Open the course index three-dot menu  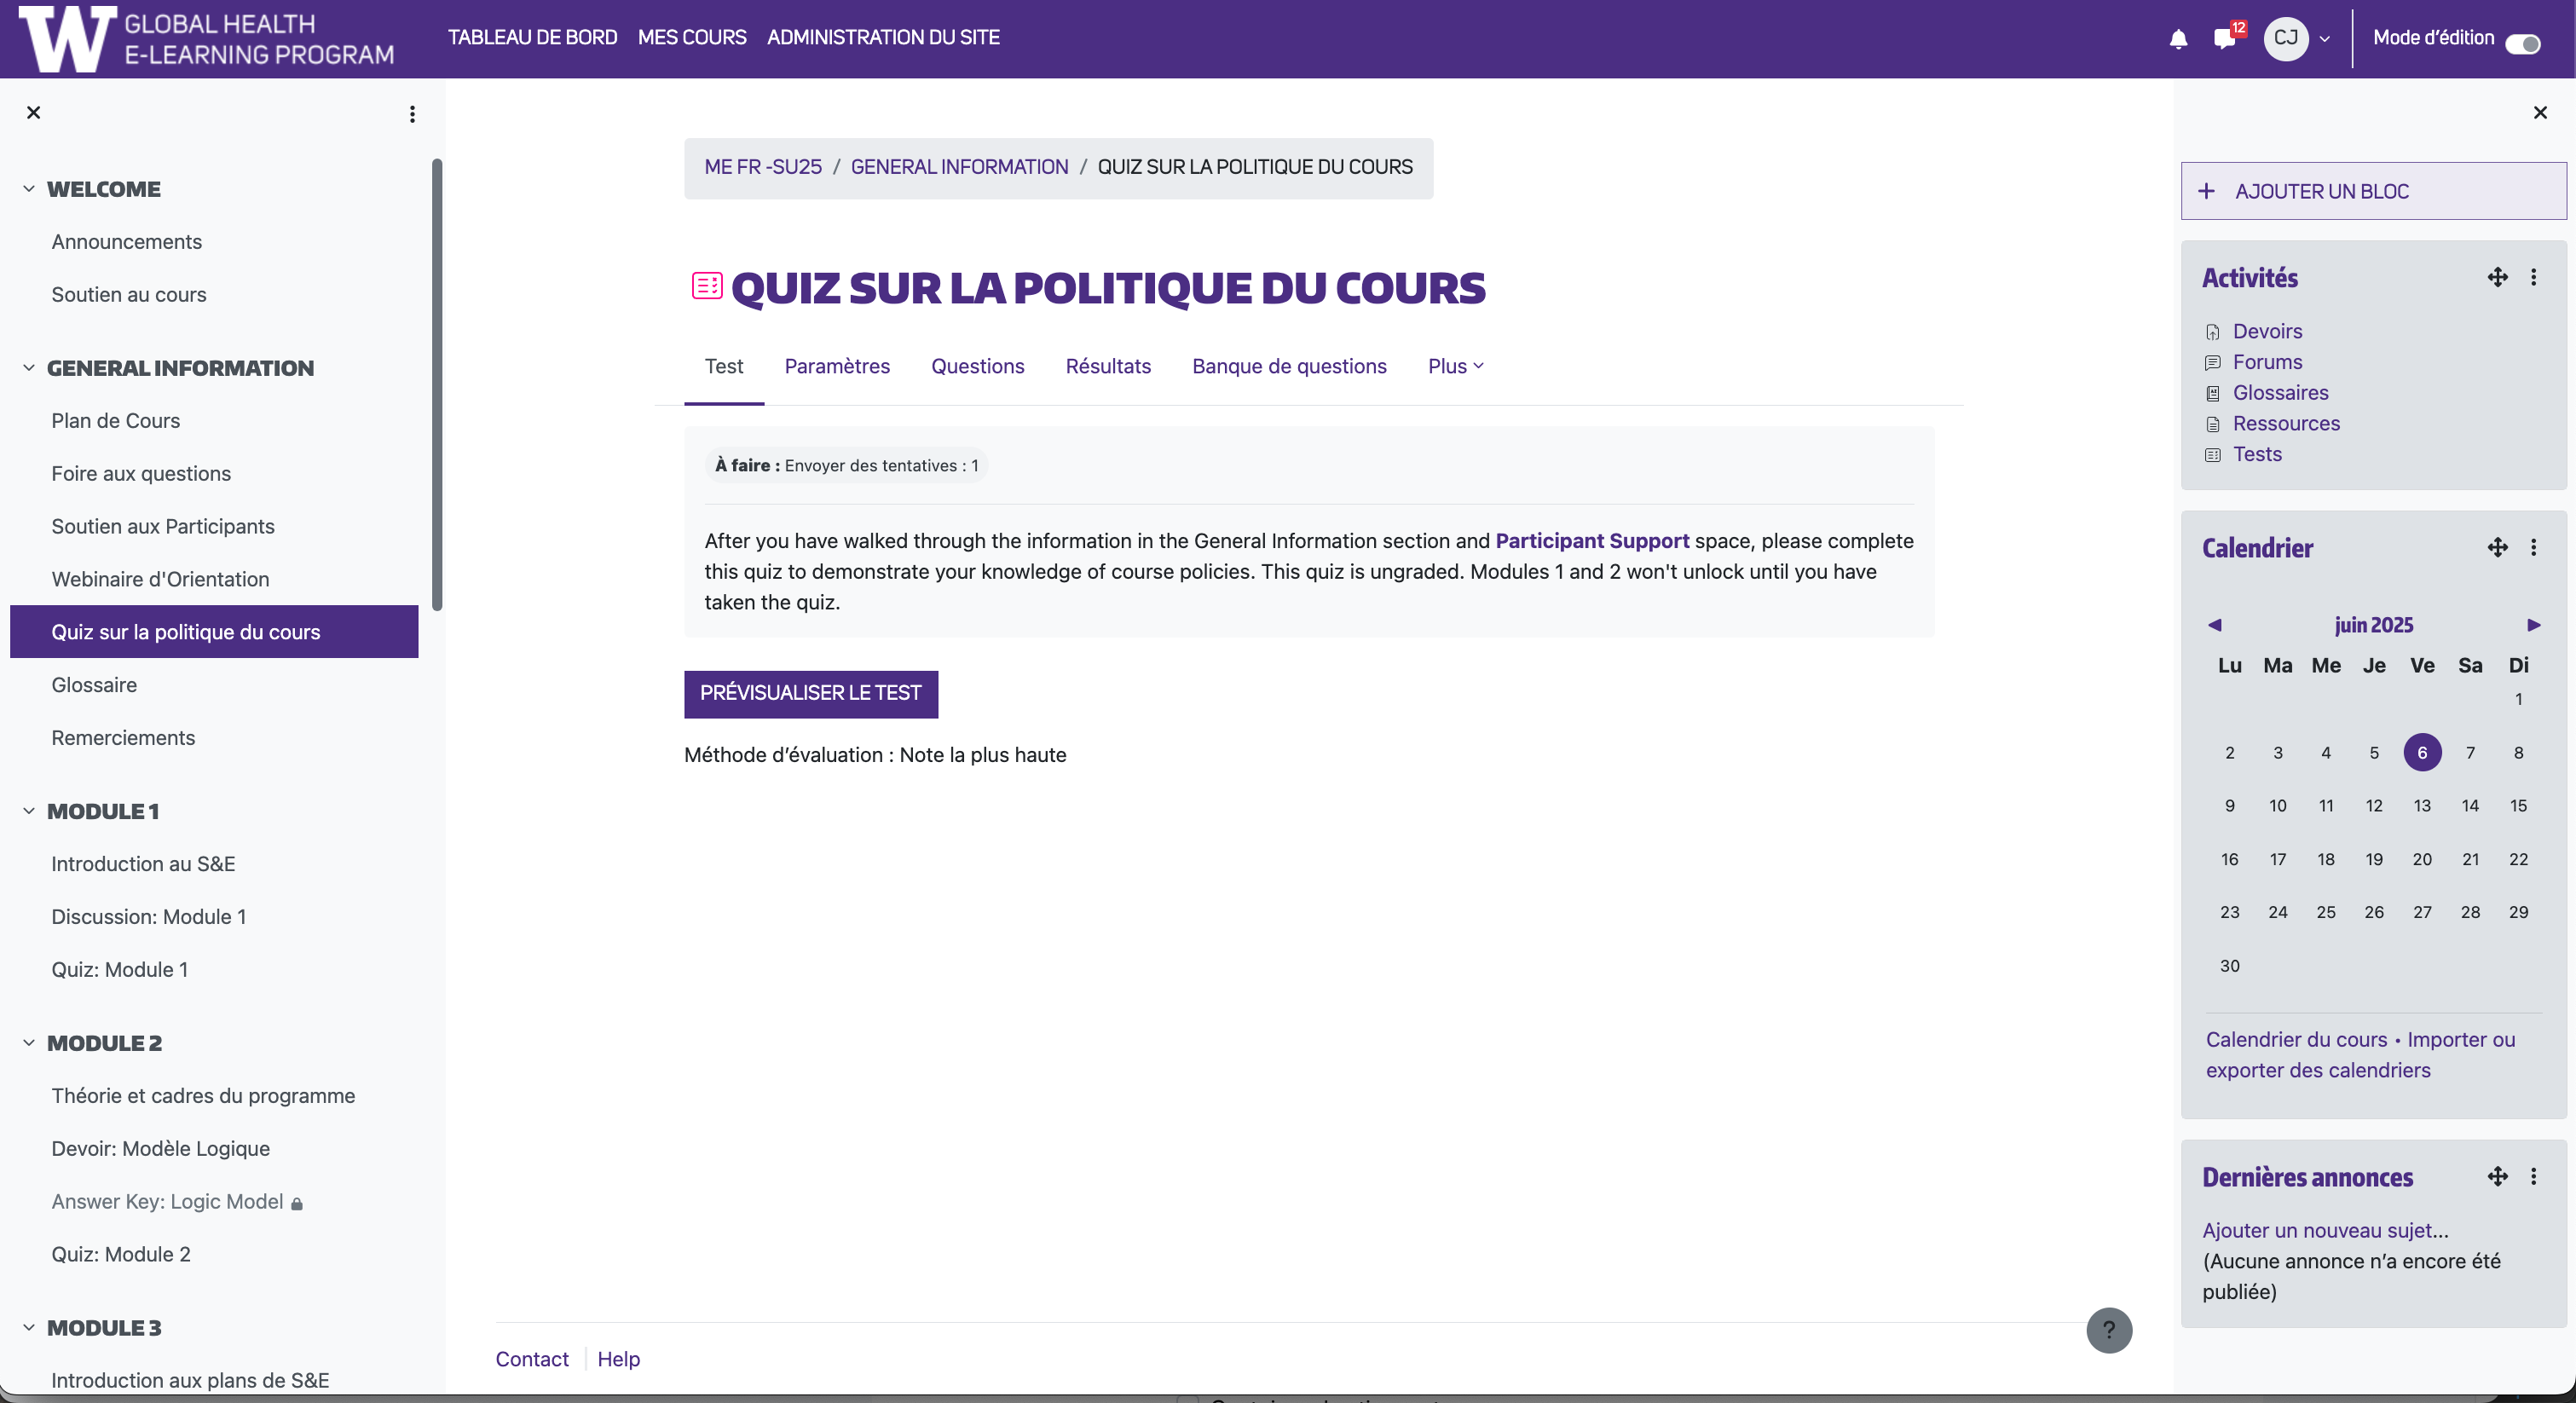[412, 114]
